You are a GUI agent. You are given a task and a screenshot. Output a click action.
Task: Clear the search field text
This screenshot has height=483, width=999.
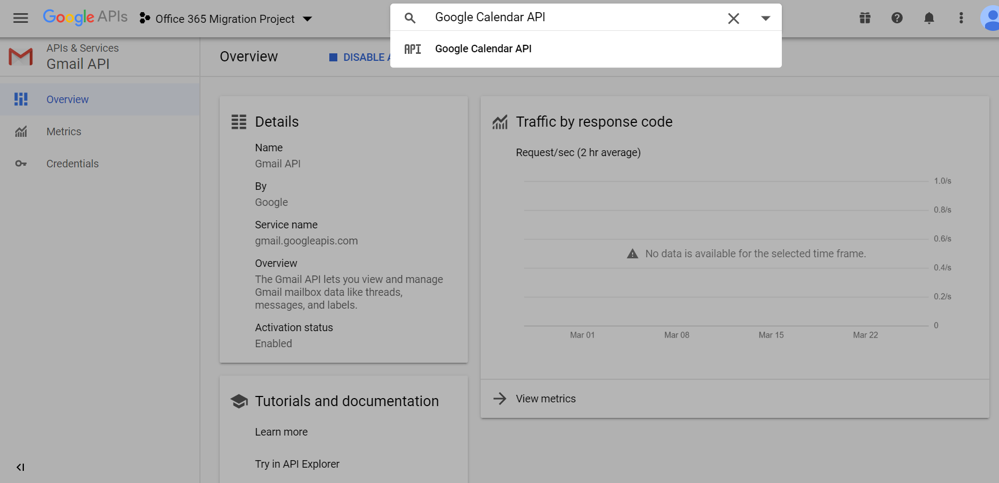click(733, 18)
